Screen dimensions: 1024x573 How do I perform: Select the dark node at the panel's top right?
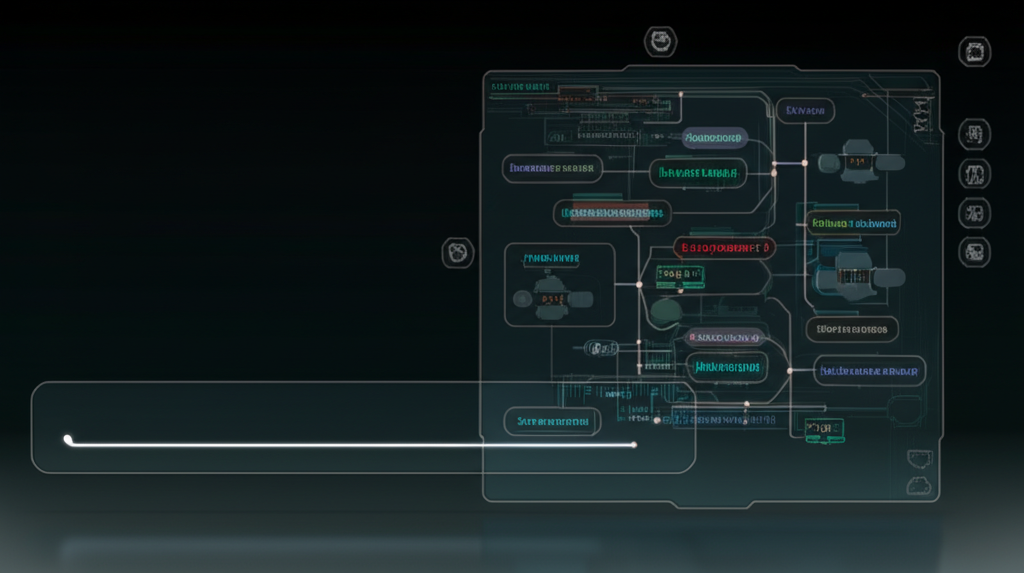click(x=805, y=110)
